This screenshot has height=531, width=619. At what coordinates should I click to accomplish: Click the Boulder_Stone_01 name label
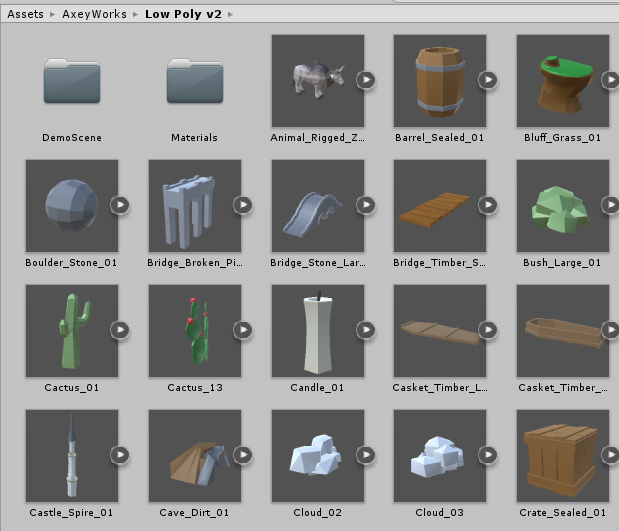71,263
